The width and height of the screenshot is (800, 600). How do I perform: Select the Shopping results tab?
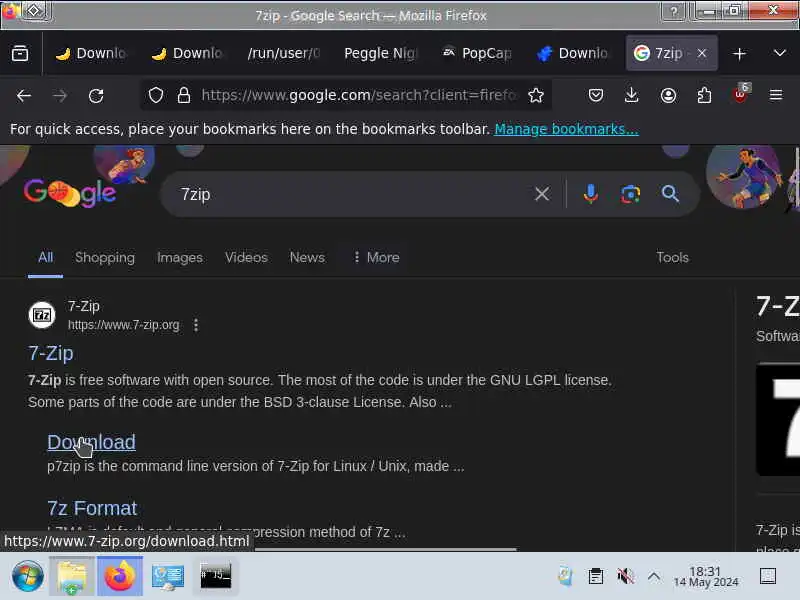click(105, 257)
